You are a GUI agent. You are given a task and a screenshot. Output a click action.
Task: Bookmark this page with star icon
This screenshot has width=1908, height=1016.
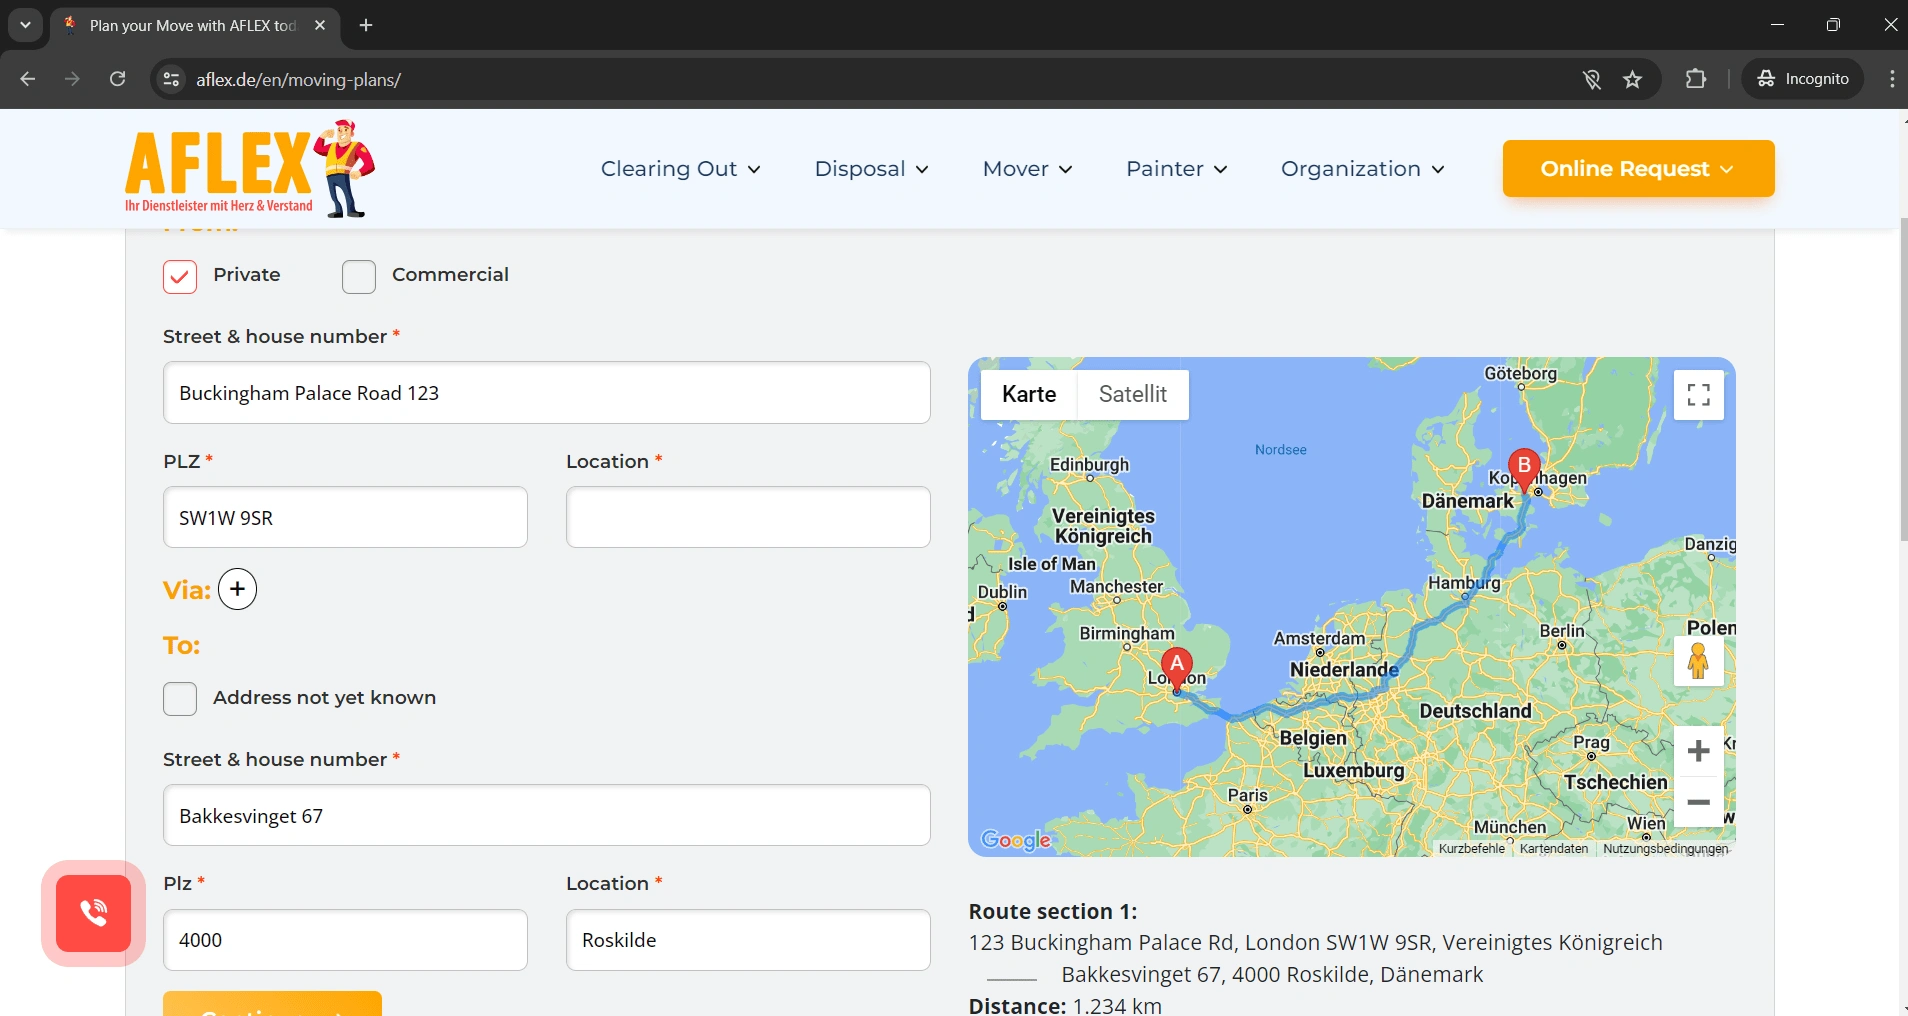[1633, 80]
